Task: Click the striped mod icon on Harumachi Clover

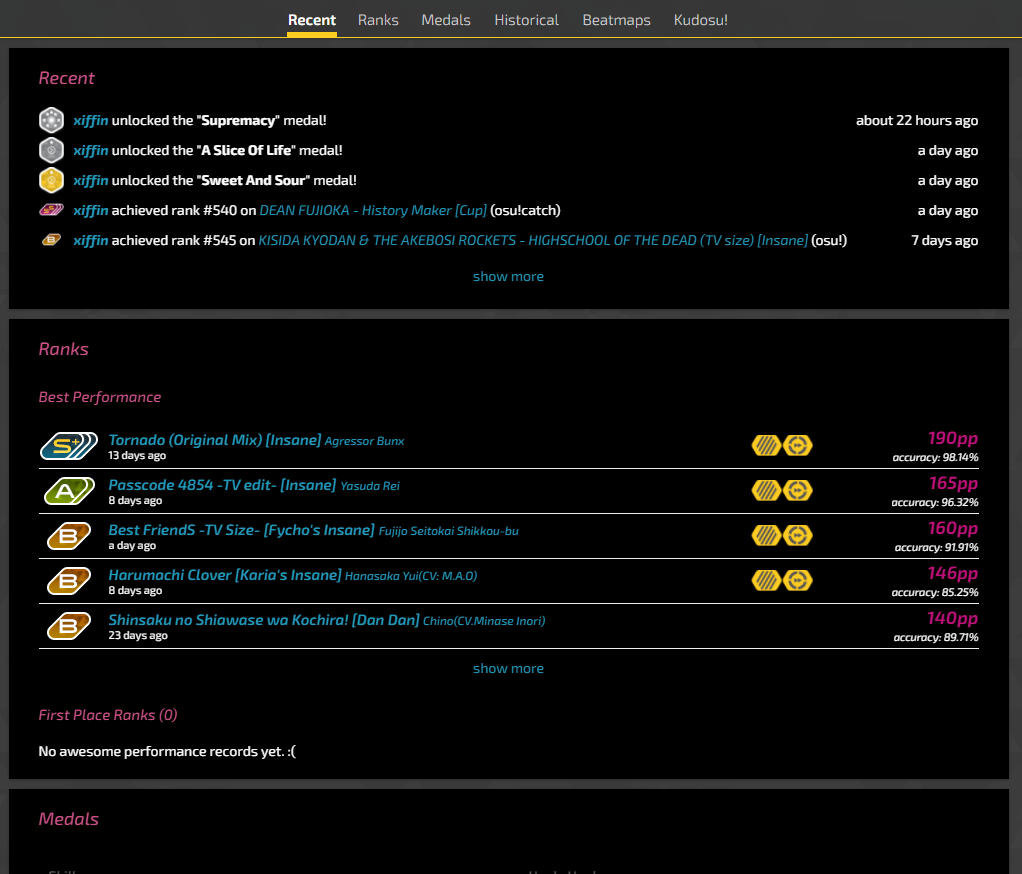Action: tap(766, 581)
